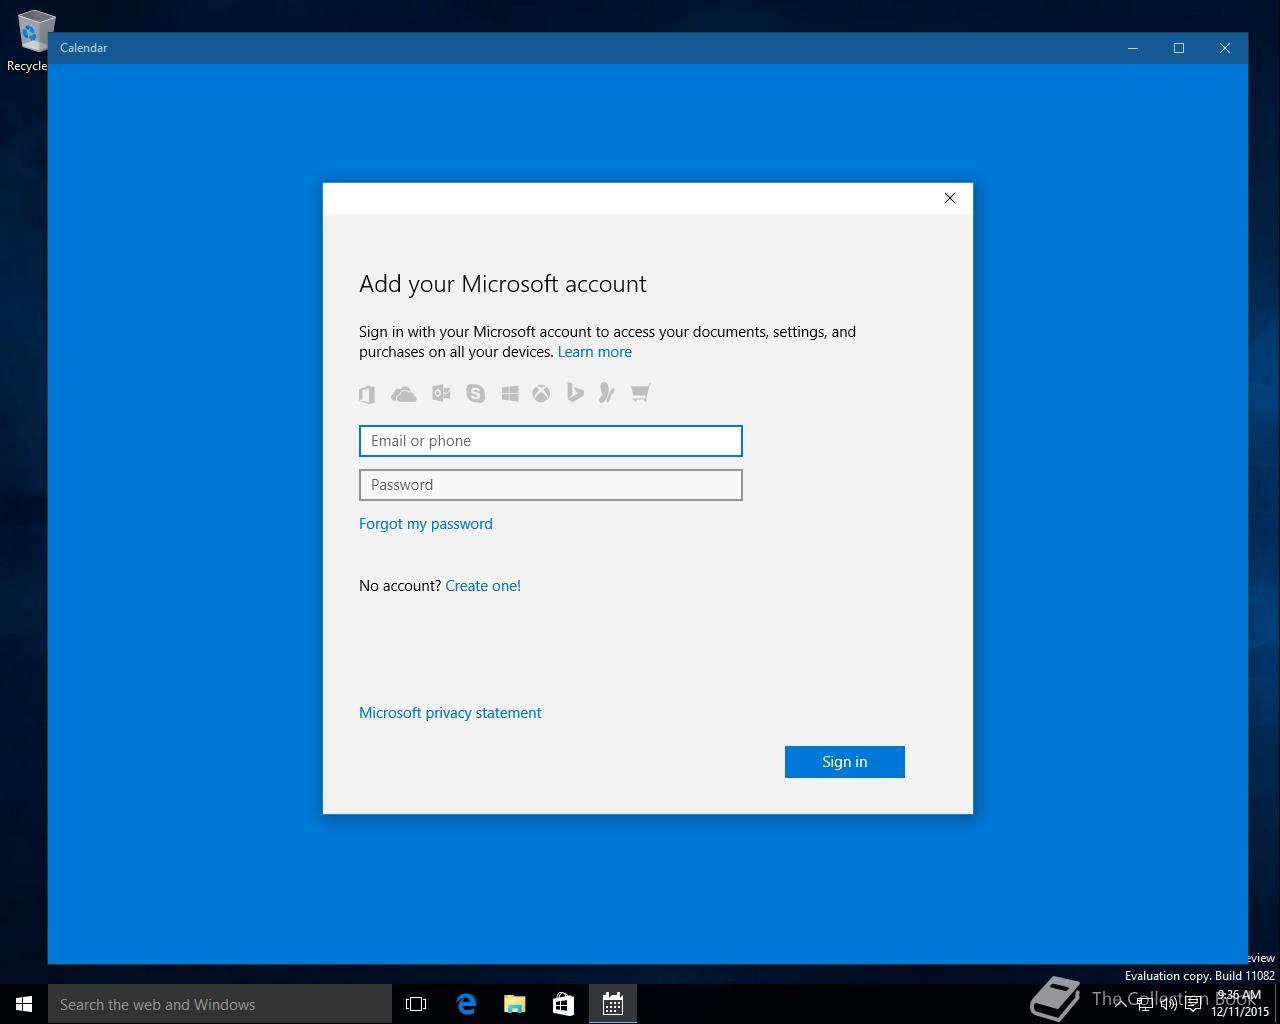Close the Add your Microsoft account dialog
This screenshot has height=1024, width=1280.
pos(950,198)
